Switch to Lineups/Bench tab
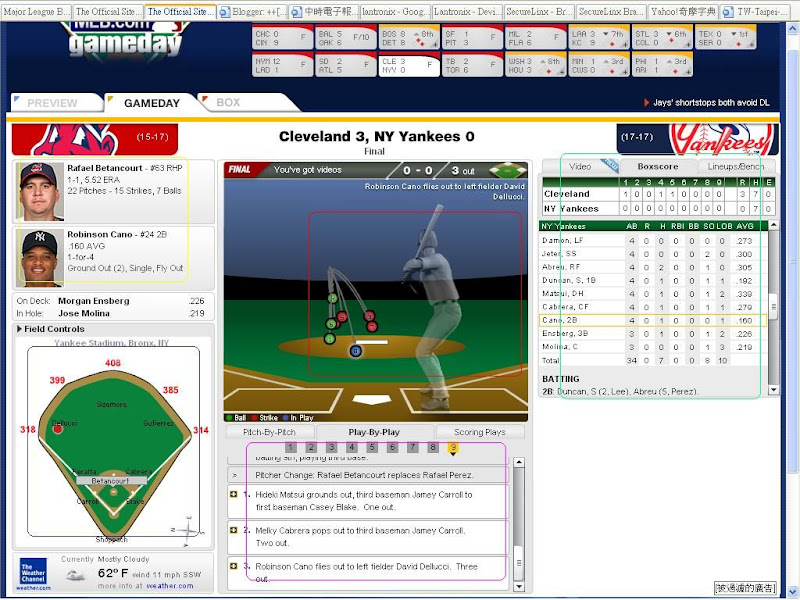The width and height of the screenshot is (800, 600). [x=736, y=166]
